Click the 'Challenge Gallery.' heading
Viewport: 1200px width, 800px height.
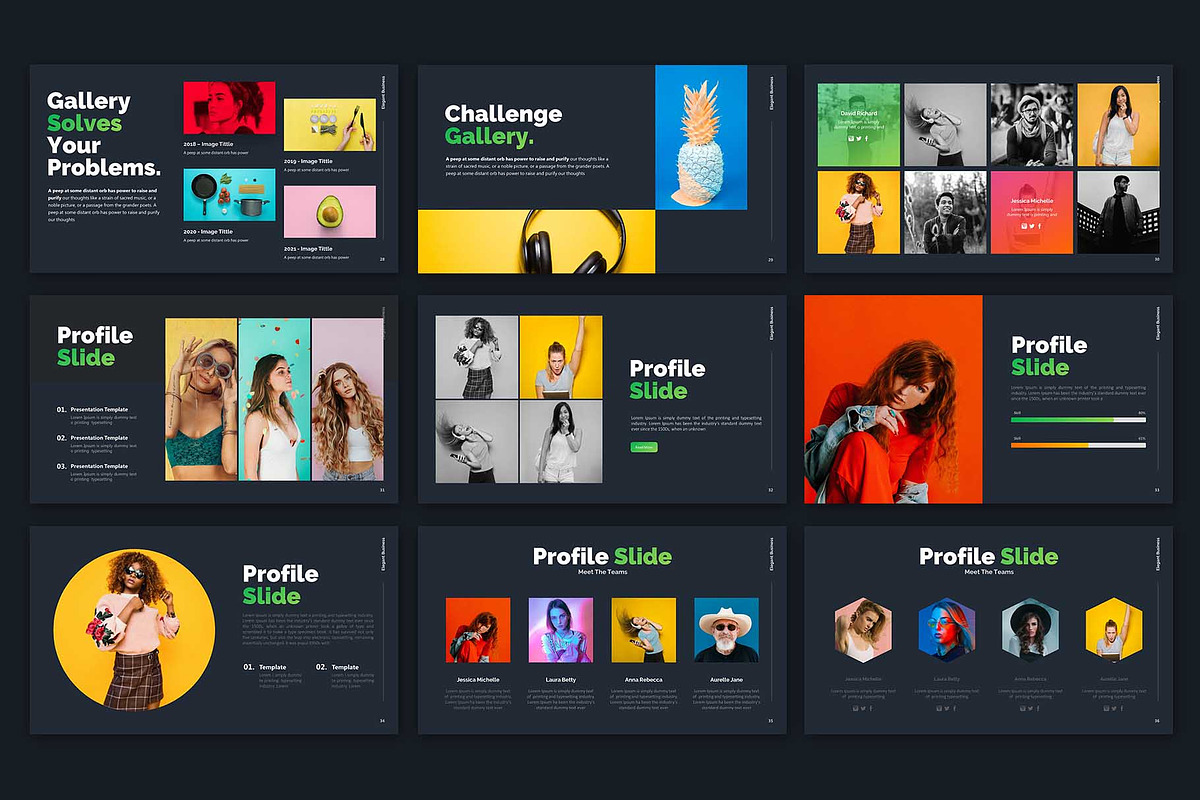pos(503,125)
